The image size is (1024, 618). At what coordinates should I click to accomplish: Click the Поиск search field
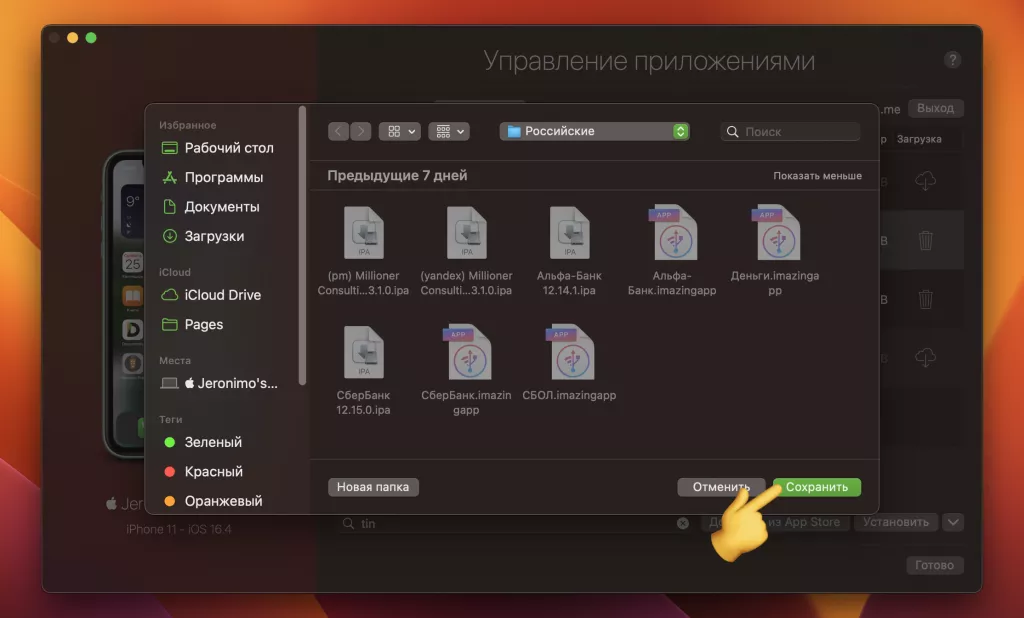tap(790, 131)
